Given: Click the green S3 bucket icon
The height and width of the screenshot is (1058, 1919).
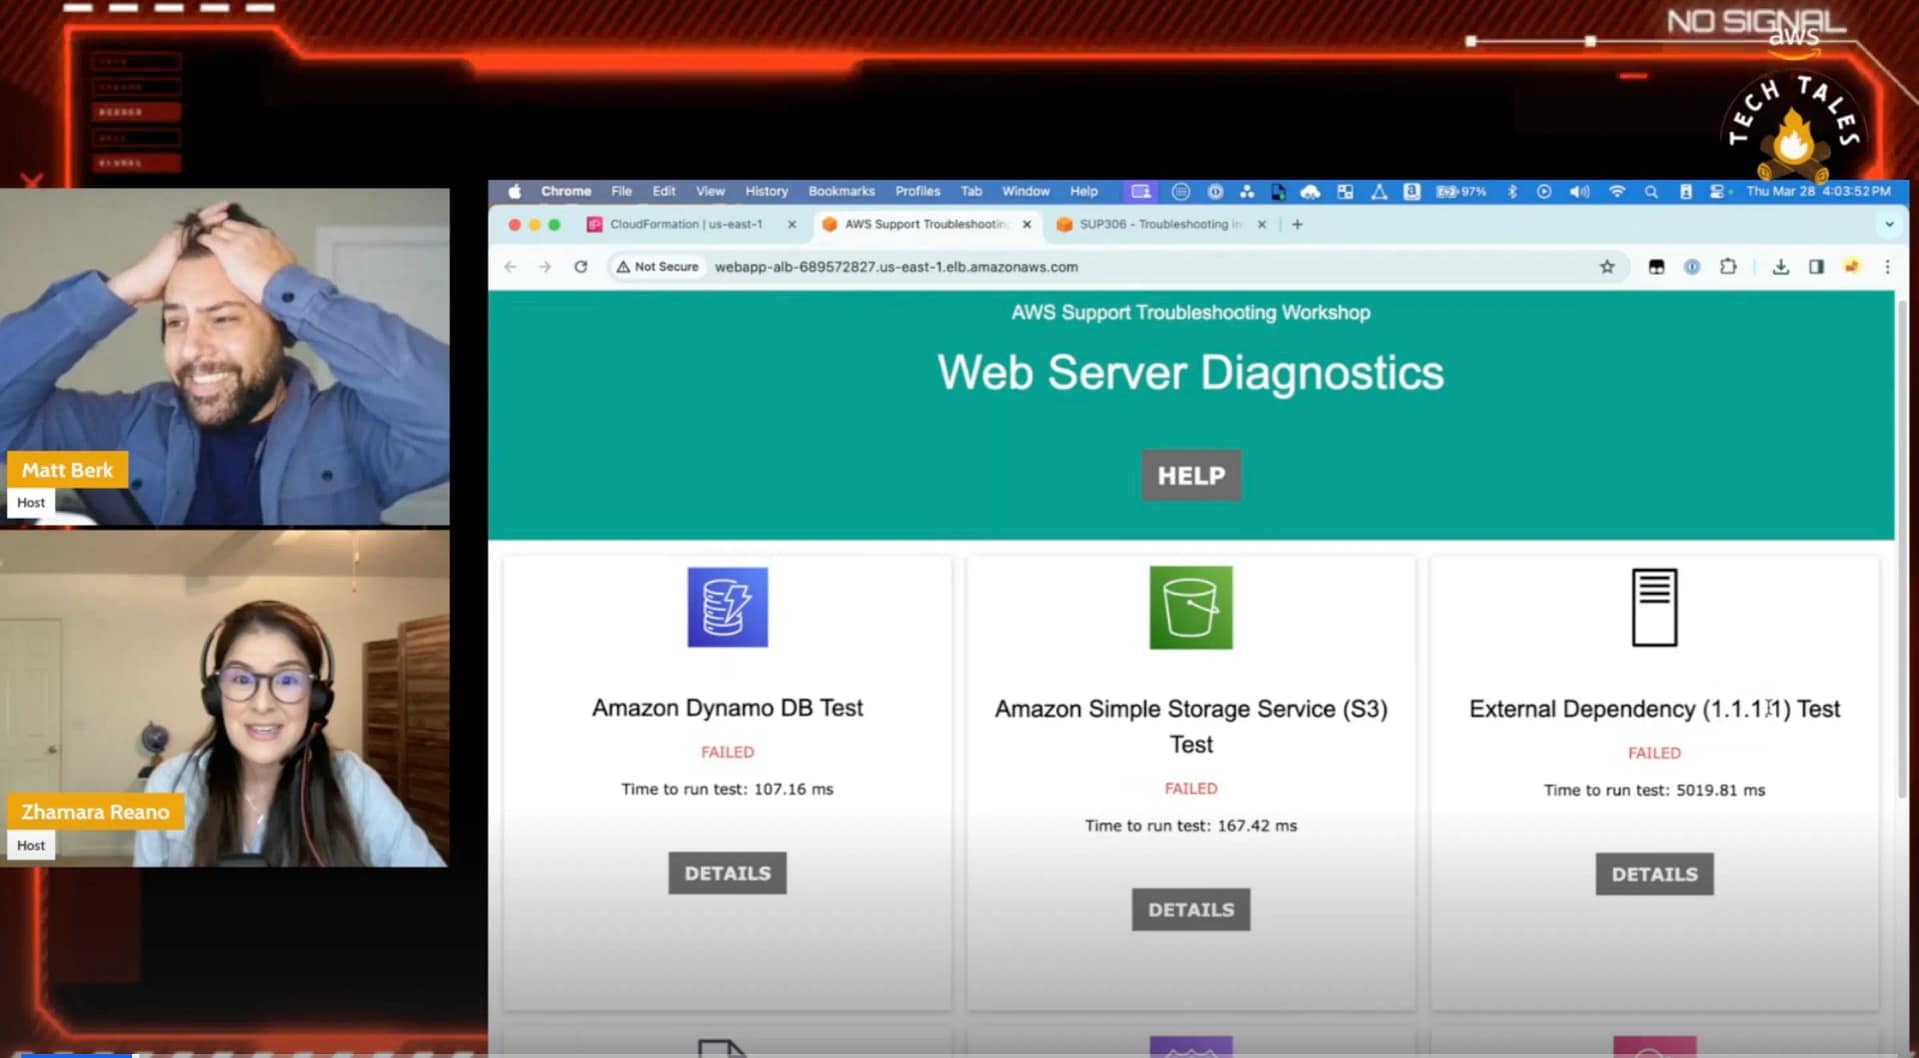Looking at the screenshot, I should pyautogui.click(x=1190, y=607).
